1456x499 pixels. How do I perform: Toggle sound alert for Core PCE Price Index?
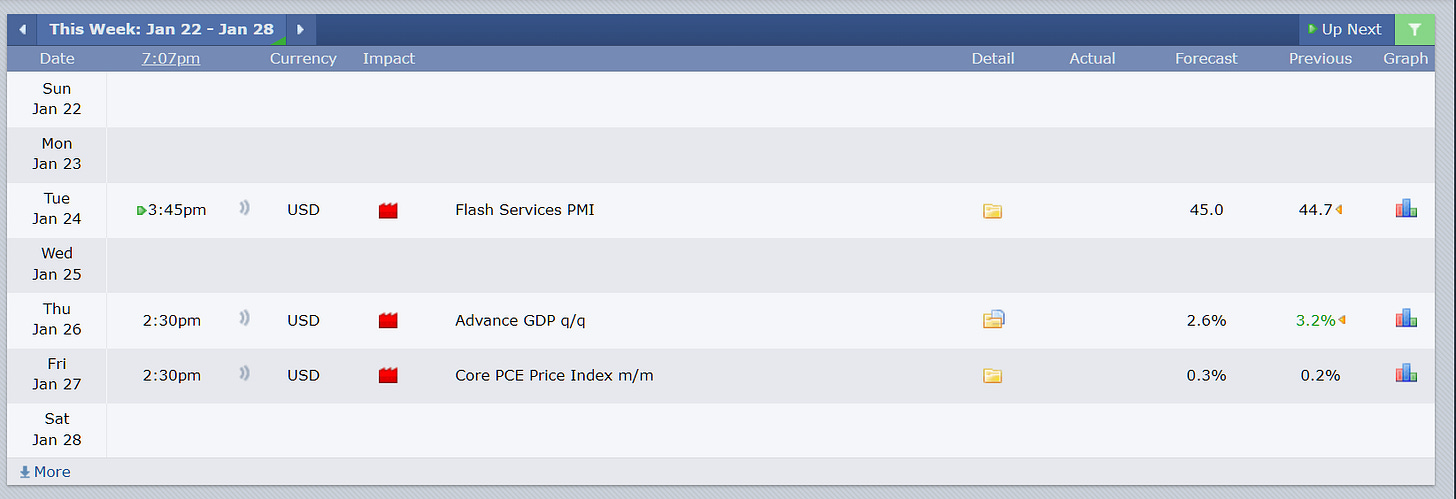(245, 374)
